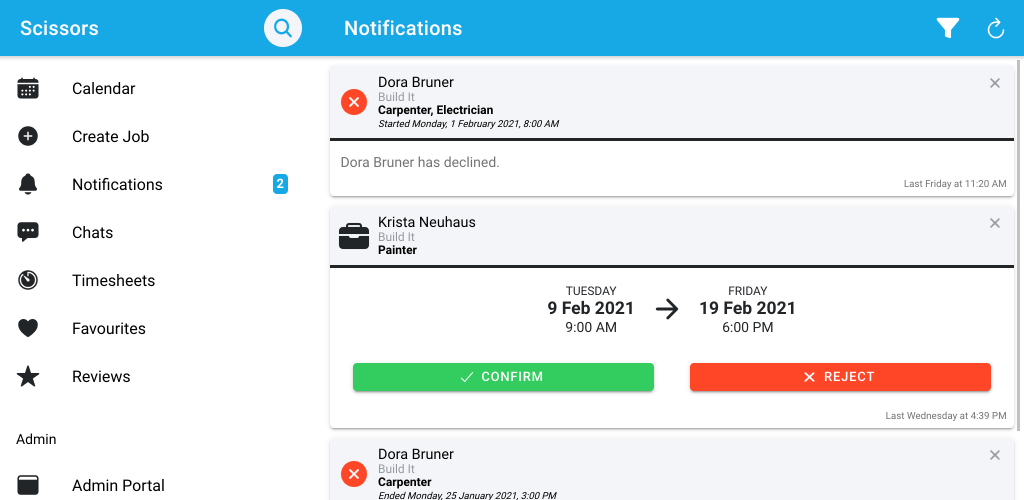Image resolution: width=1024 pixels, height=500 pixels.
Task: Click the notifications list scrollbar
Action: pos(1018,245)
